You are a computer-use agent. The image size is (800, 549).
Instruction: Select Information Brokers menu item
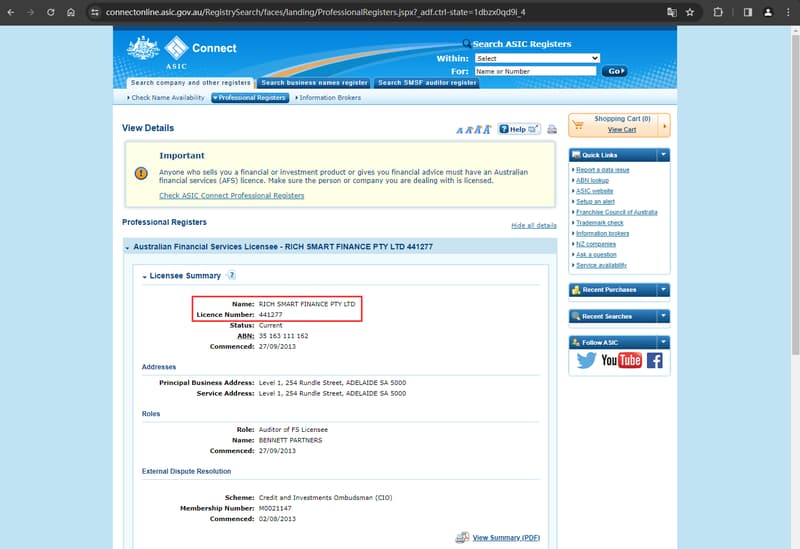coord(328,97)
